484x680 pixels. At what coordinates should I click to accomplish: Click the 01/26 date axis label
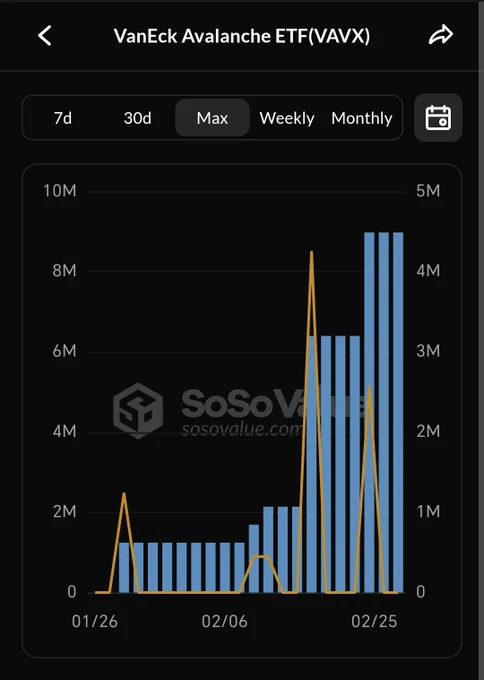point(95,621)
